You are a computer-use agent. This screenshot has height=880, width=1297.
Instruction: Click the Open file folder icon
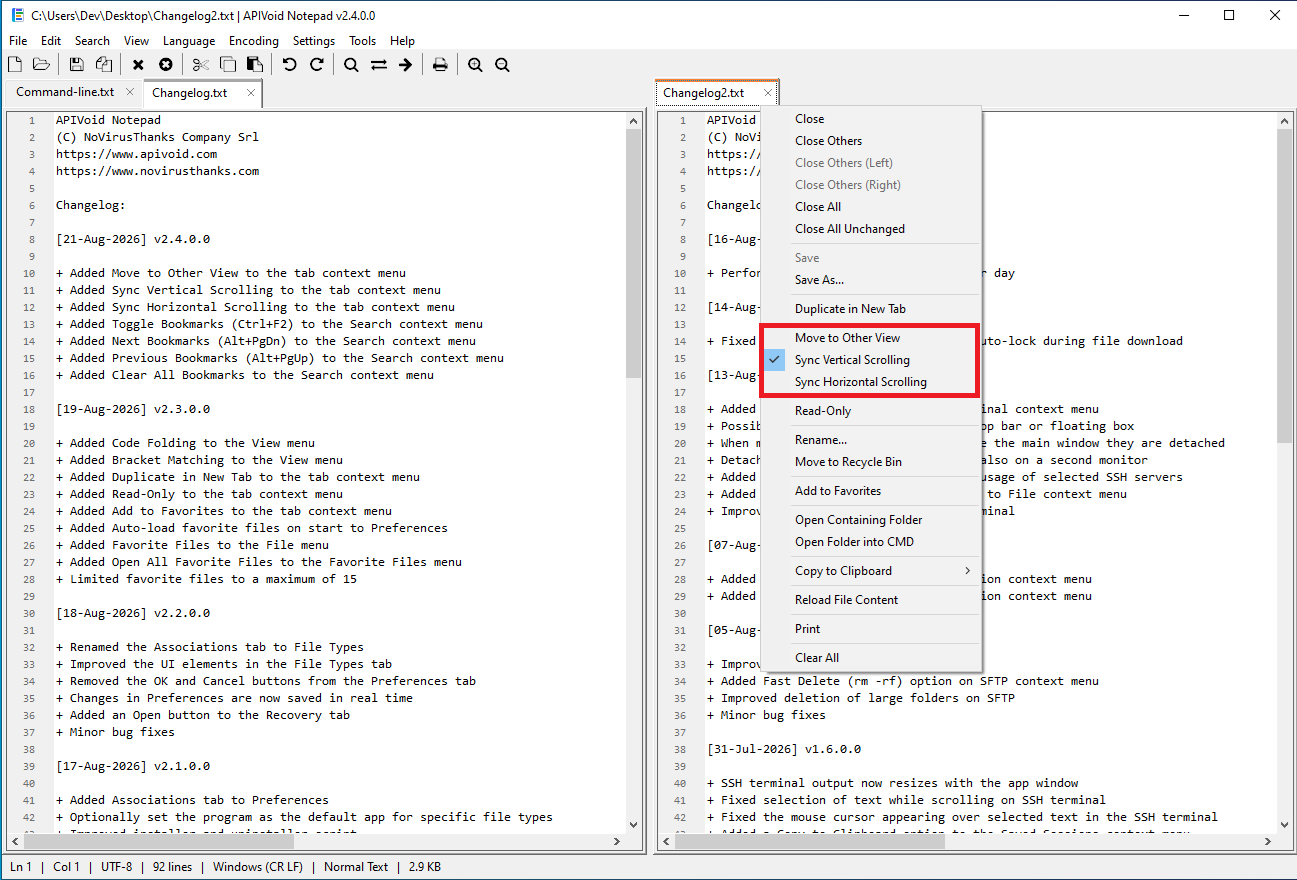pyautogui.click(x=41, y=65)
